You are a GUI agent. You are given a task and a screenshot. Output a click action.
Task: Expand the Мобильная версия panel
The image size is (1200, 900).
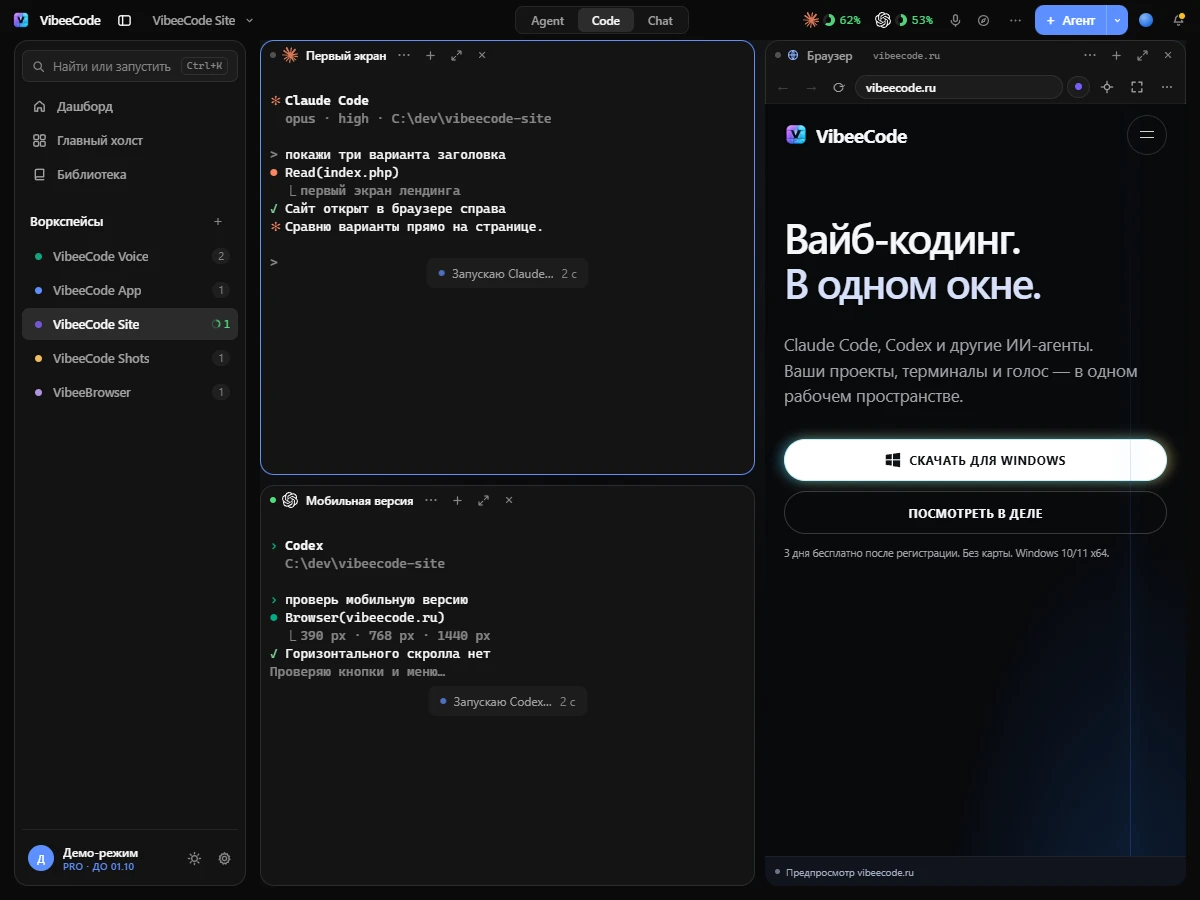(483, 500)
